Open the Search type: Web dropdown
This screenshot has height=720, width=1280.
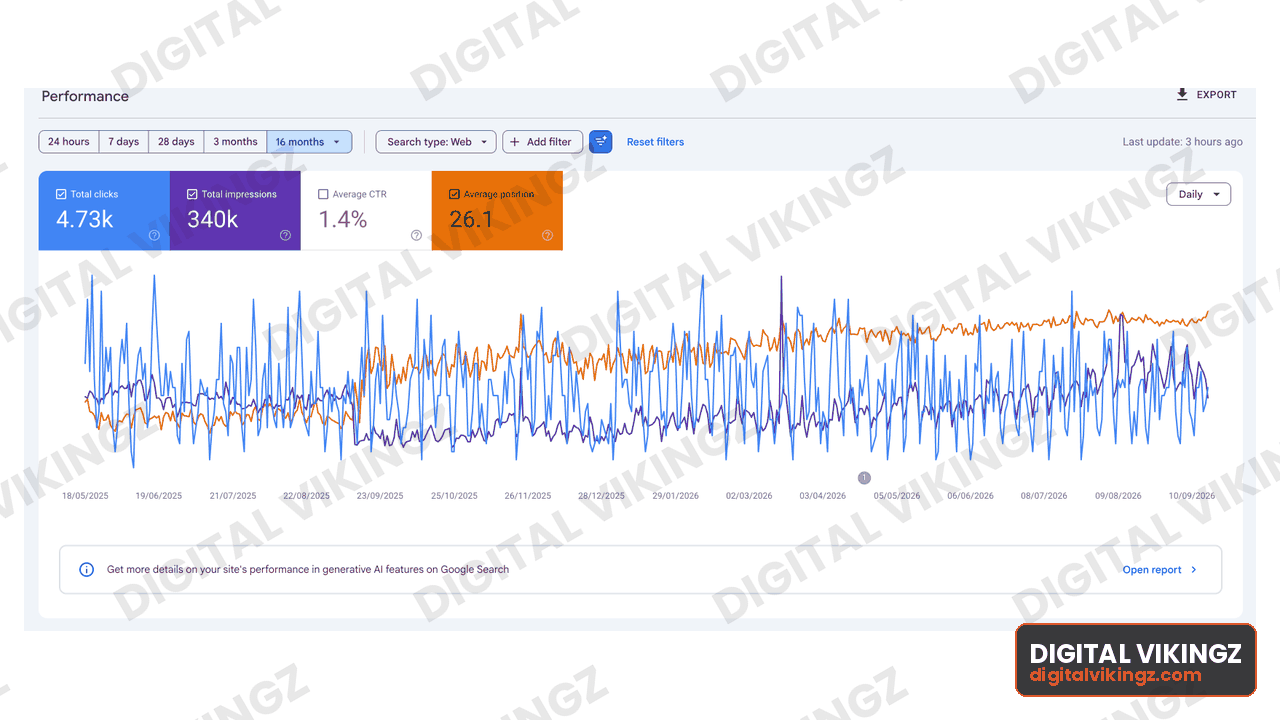[436, 142]
